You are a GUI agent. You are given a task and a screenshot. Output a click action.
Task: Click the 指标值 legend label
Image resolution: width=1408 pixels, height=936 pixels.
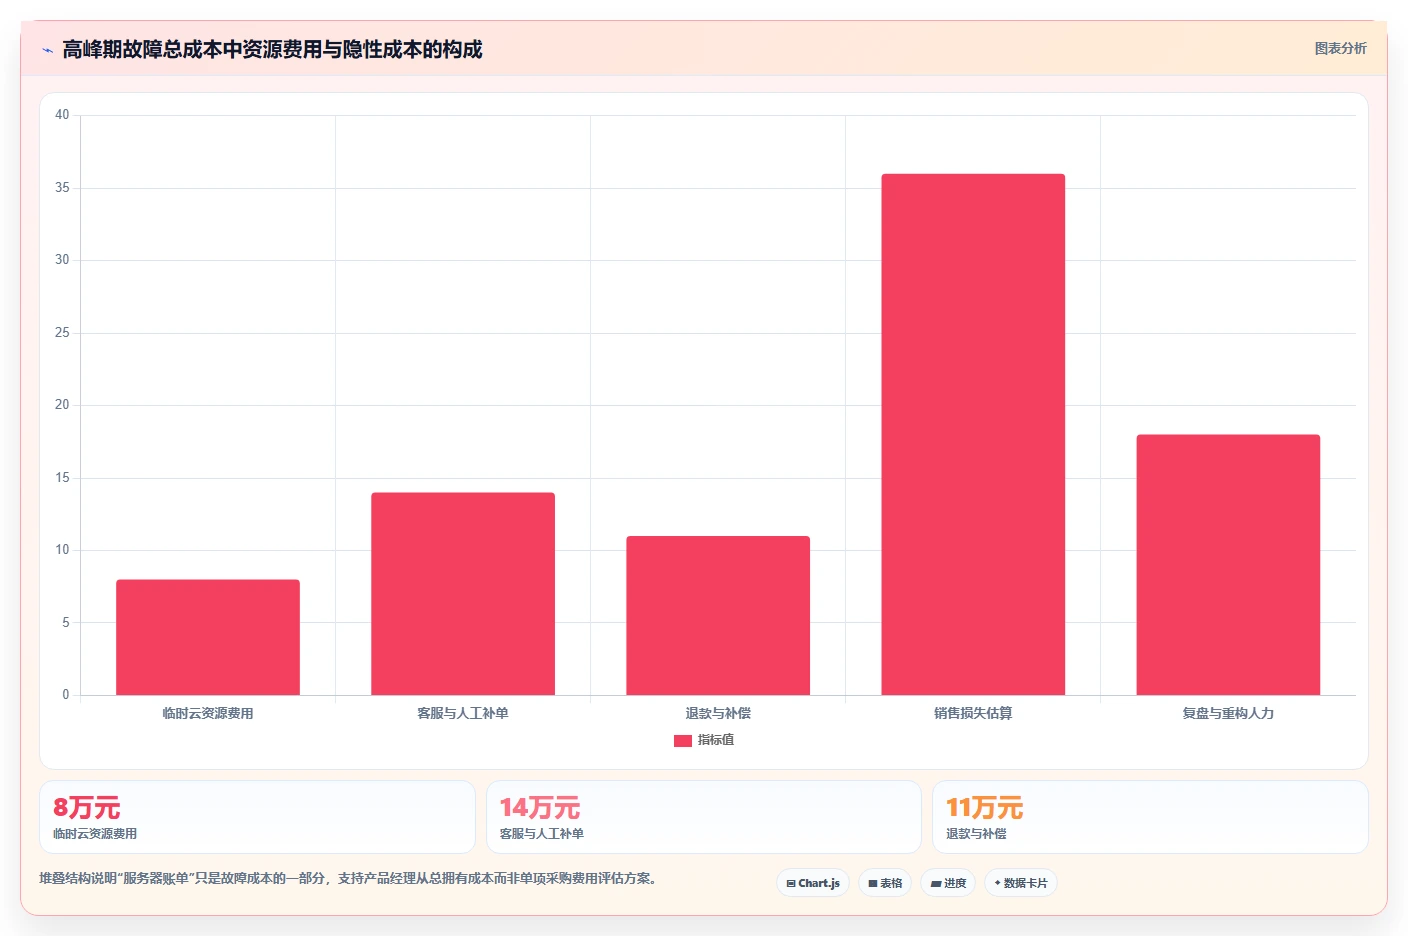pos(716,740)
